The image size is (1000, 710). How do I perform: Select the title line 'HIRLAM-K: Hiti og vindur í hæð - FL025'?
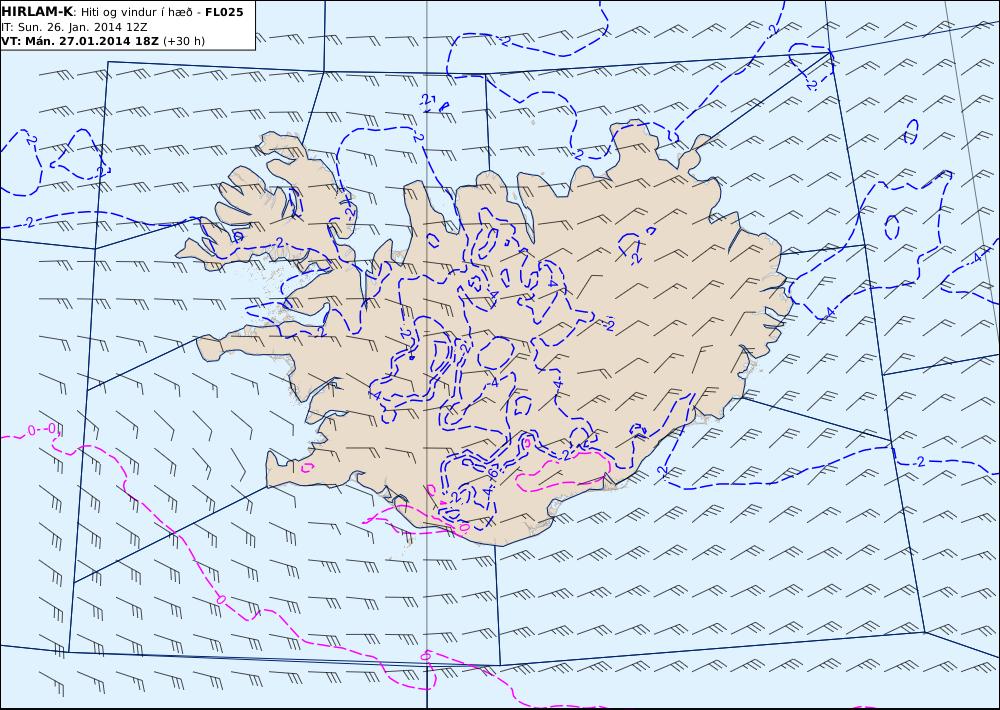(x=122, y=12)
